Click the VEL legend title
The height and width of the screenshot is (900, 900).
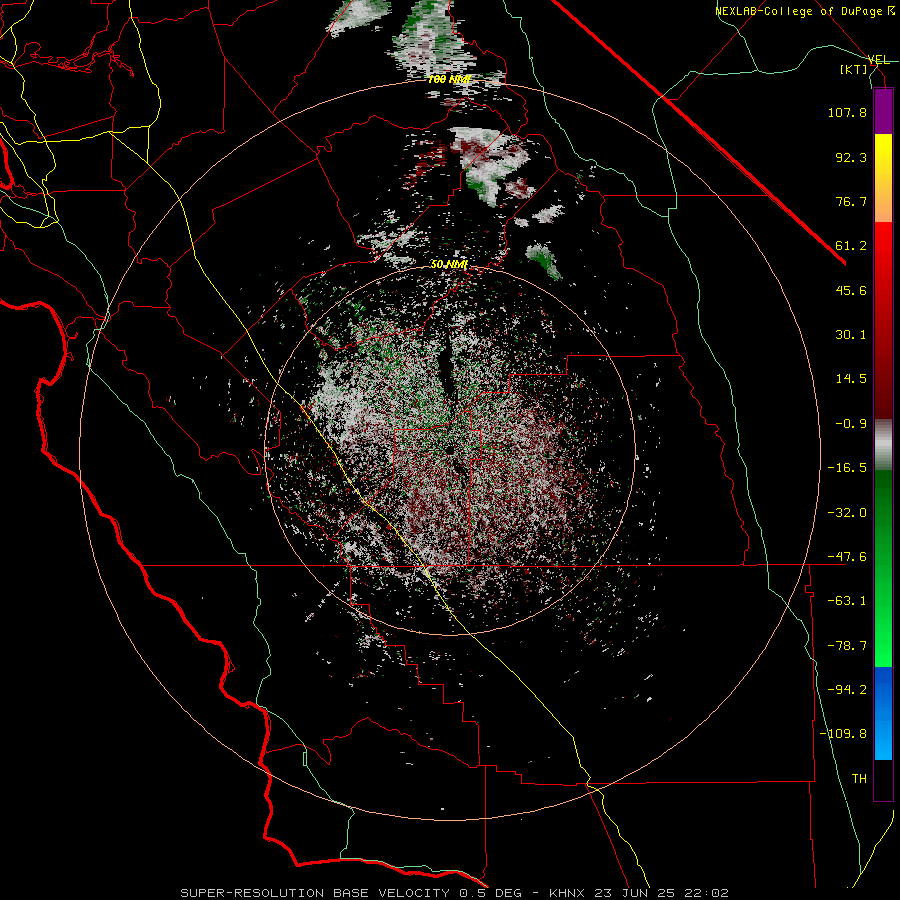coord(878,60)
